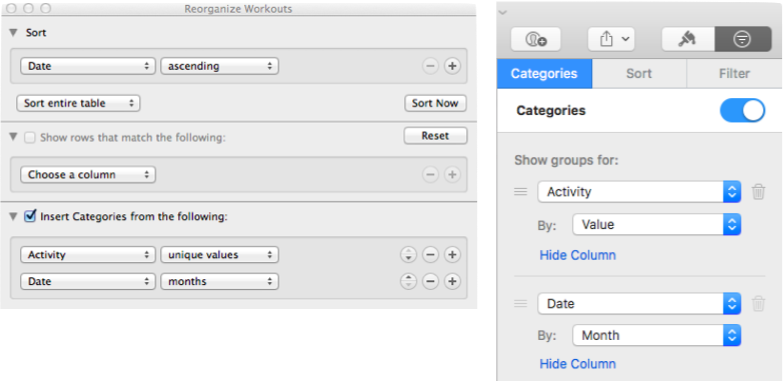Switch to the Sort tab
The height and width of the screenshot is (381, 783).
(x=639, y=73)
